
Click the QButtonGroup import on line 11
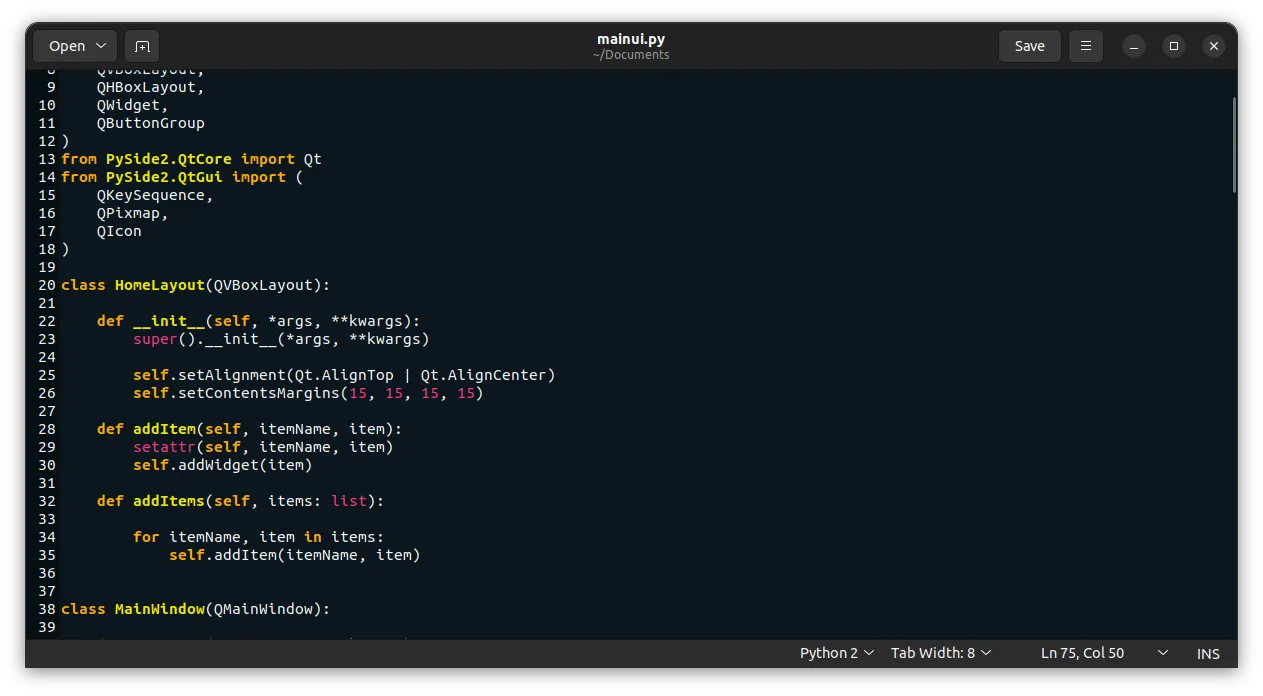150,122
